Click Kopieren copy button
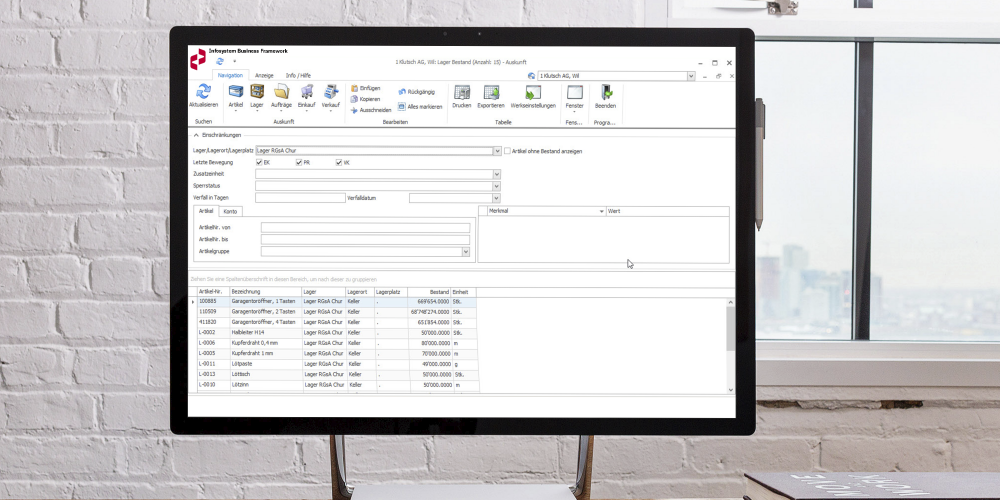This screenshot has width=1000, height=500. tap(365, 99)
